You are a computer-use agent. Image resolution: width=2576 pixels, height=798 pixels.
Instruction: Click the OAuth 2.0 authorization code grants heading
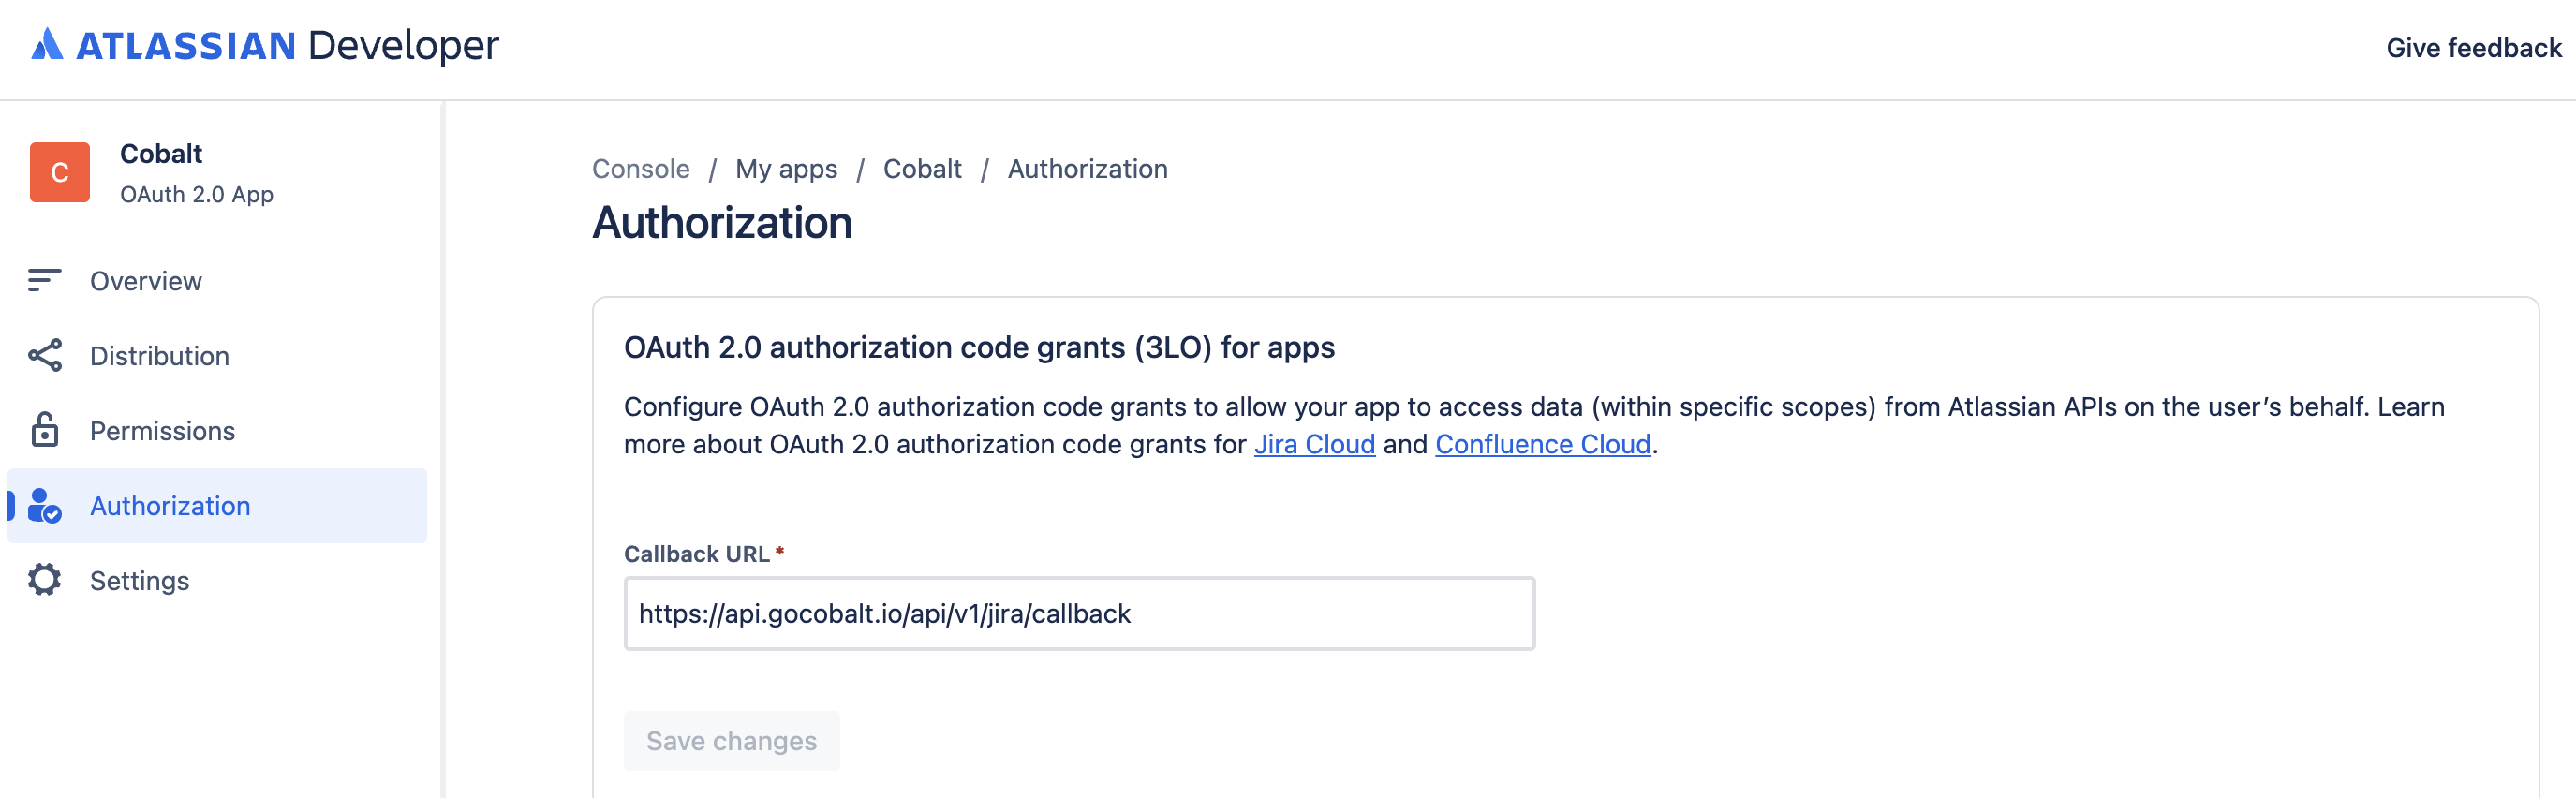[x=979, y=347]
